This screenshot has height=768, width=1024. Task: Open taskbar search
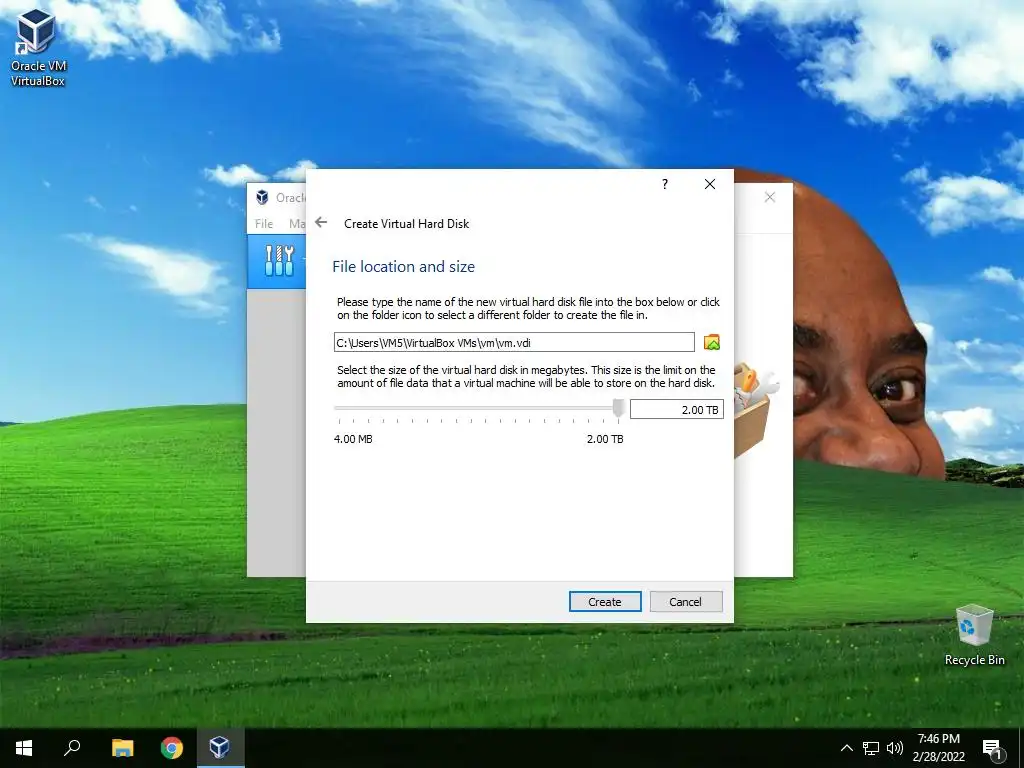tap(72, 748)
